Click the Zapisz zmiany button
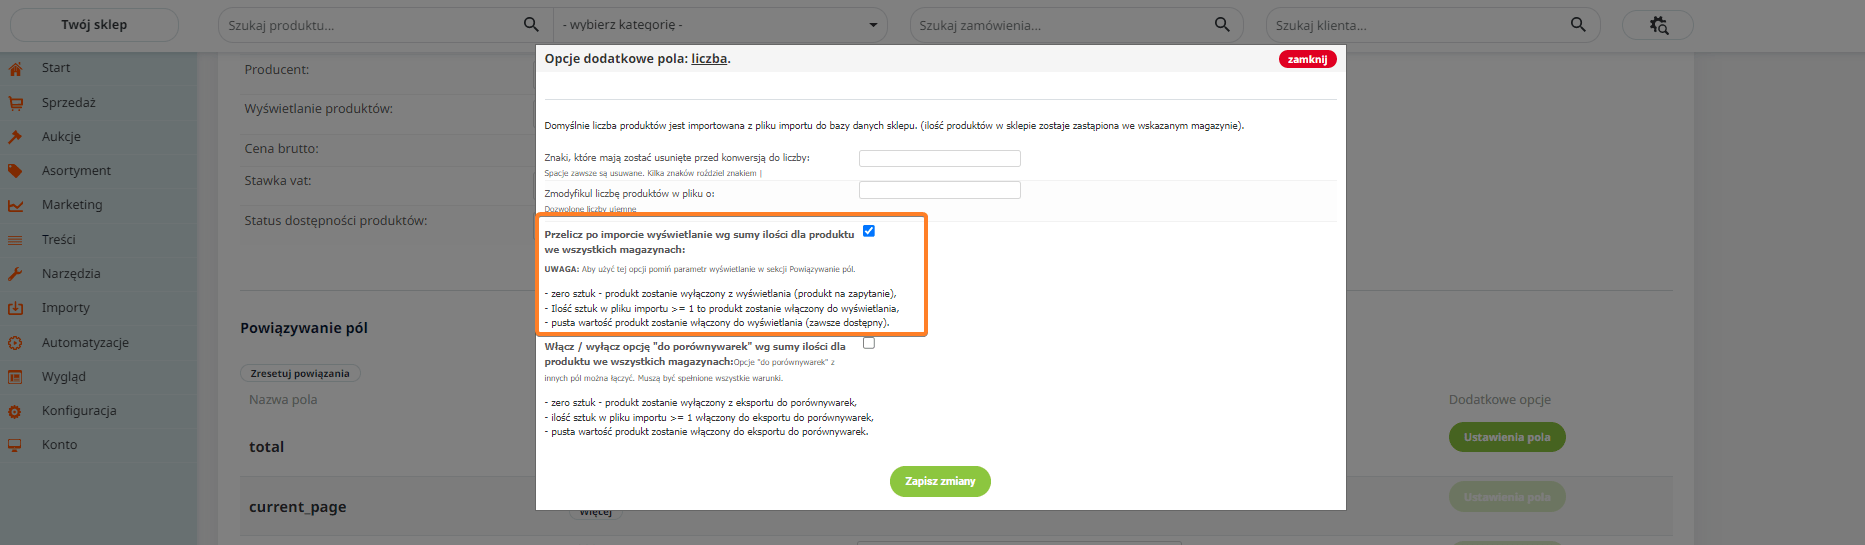 [940, 481]
